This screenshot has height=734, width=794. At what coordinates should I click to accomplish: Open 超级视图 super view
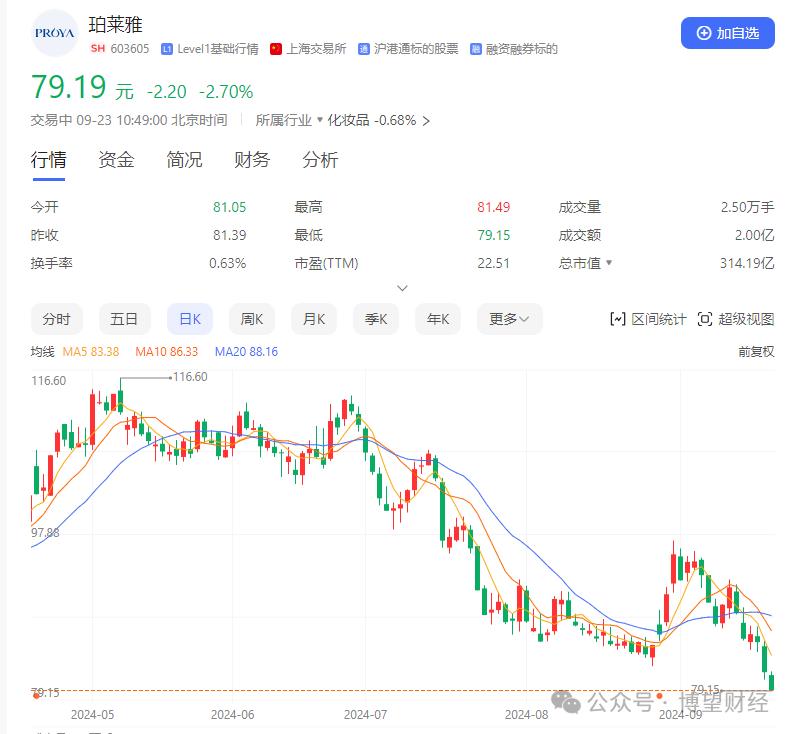point(736,319)
